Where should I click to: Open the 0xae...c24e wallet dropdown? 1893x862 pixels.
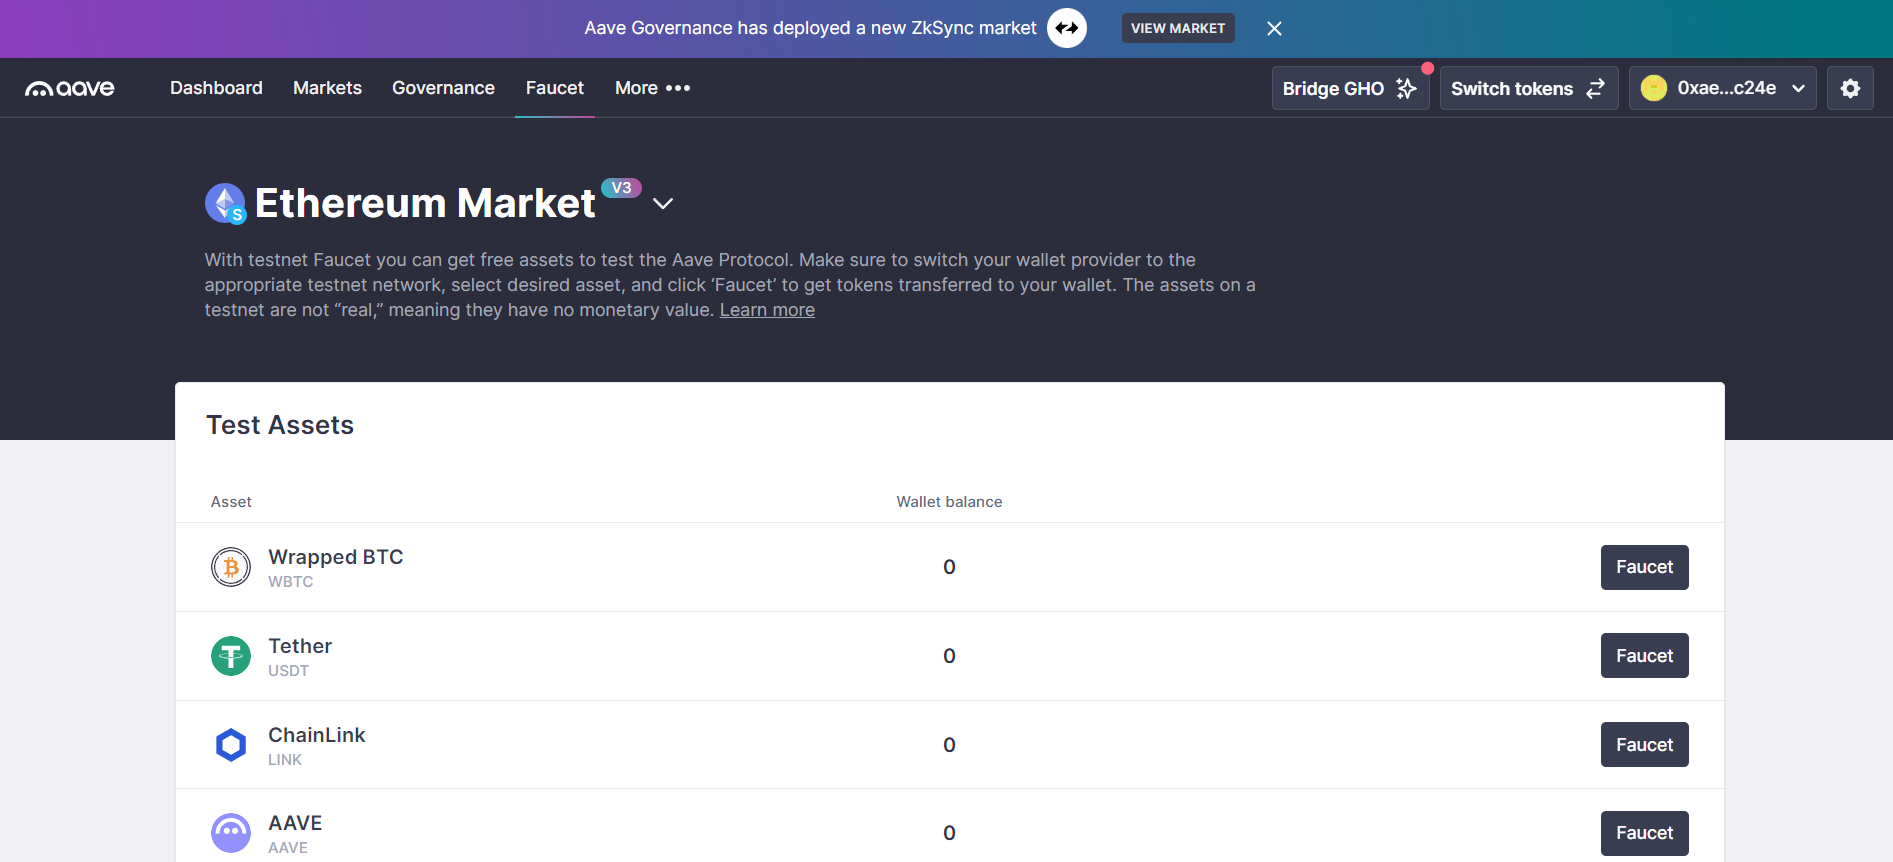1722,88
